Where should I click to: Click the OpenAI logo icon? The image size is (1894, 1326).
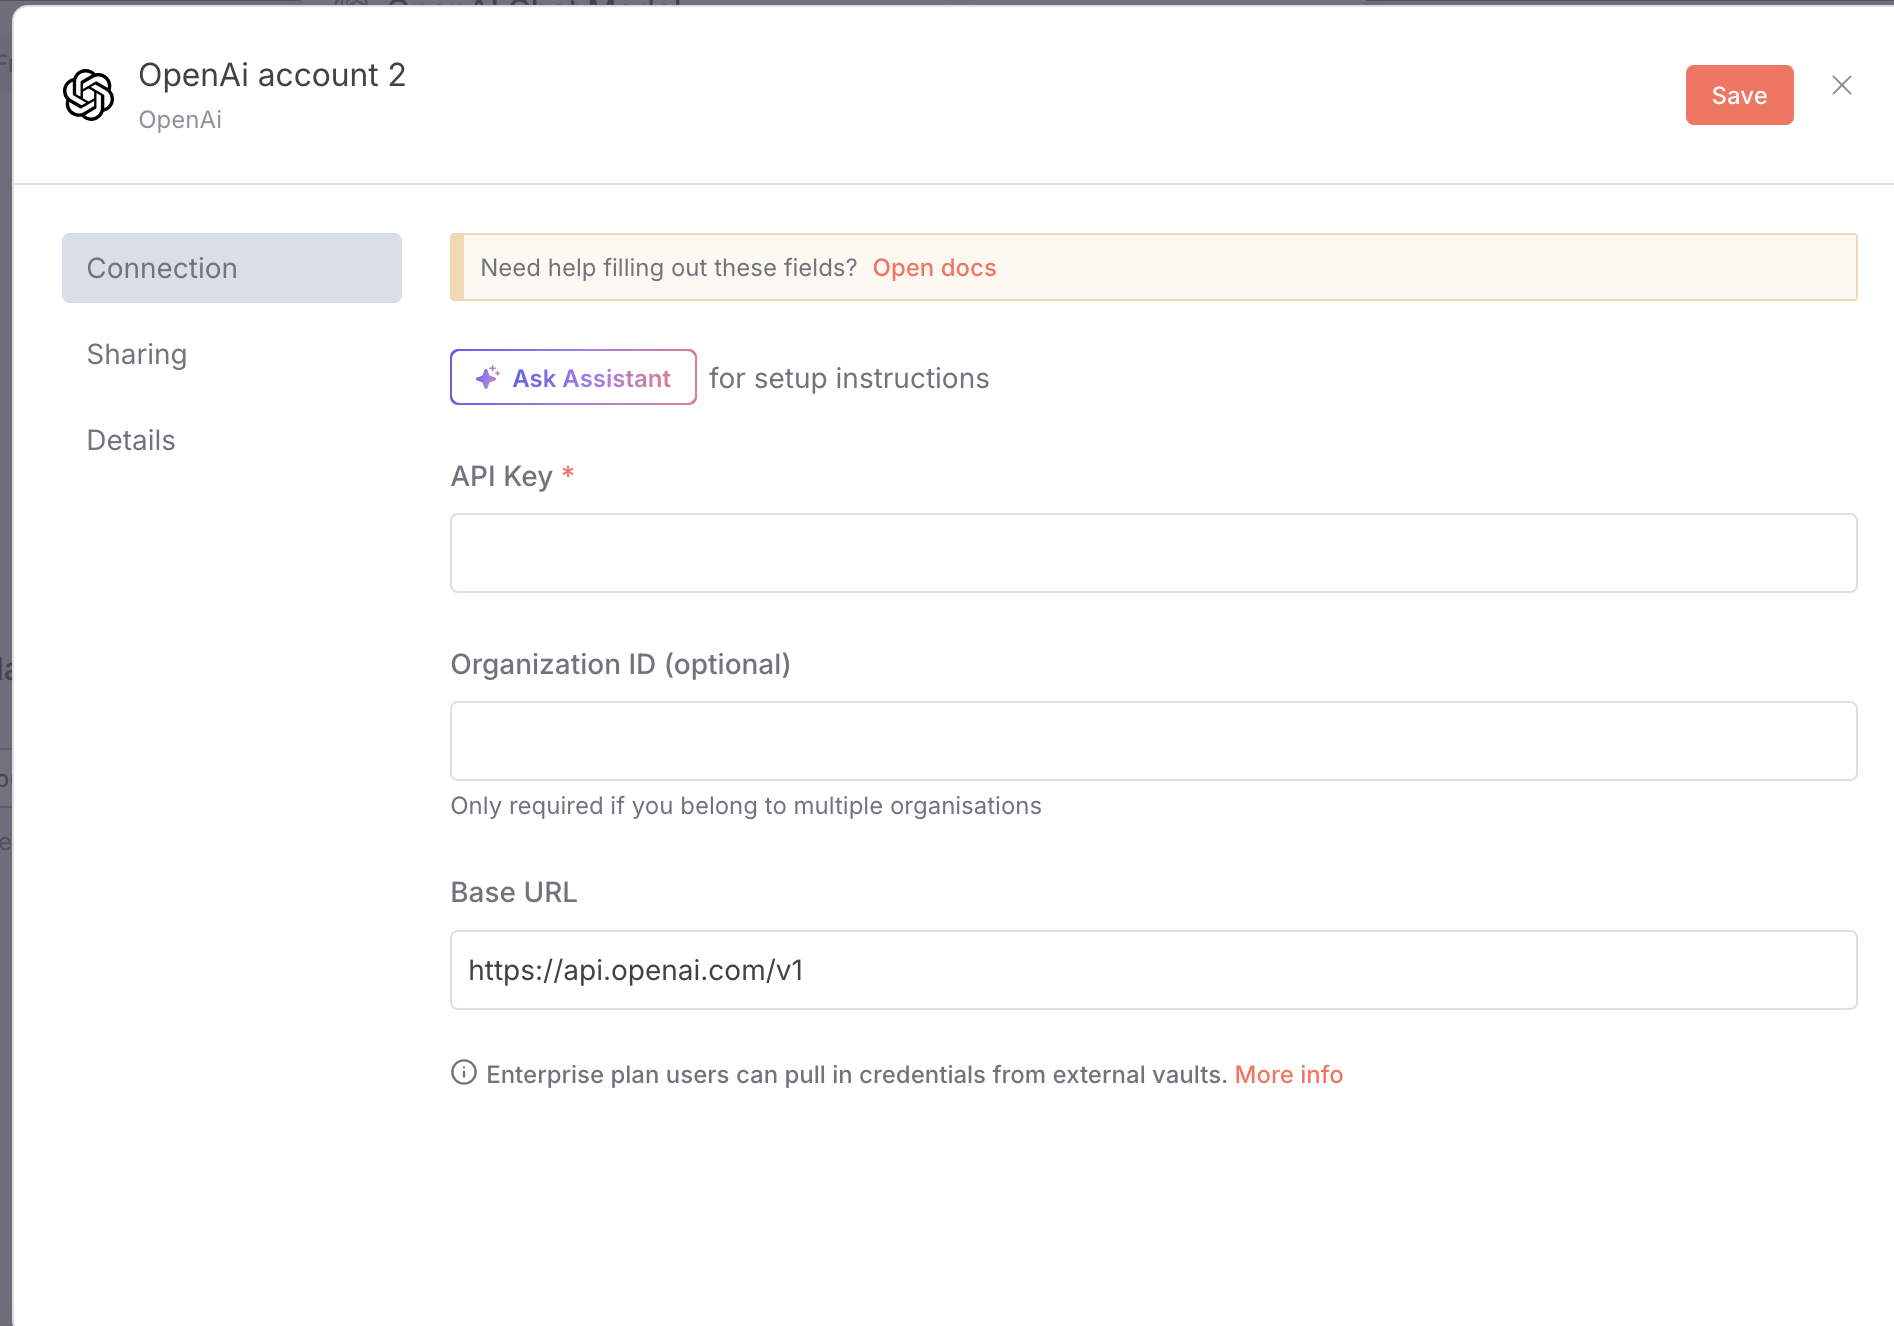88,95
